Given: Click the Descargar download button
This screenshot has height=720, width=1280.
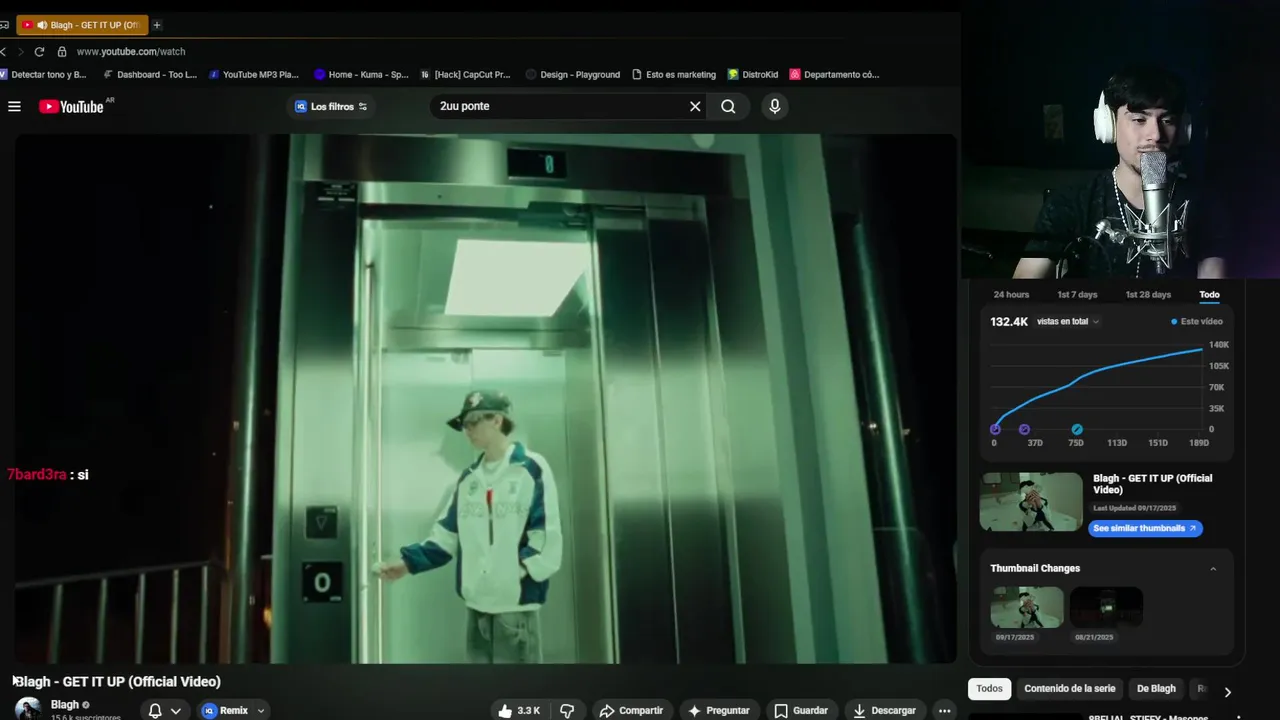Looking at the screenshot, I should (x=884, y=711).
